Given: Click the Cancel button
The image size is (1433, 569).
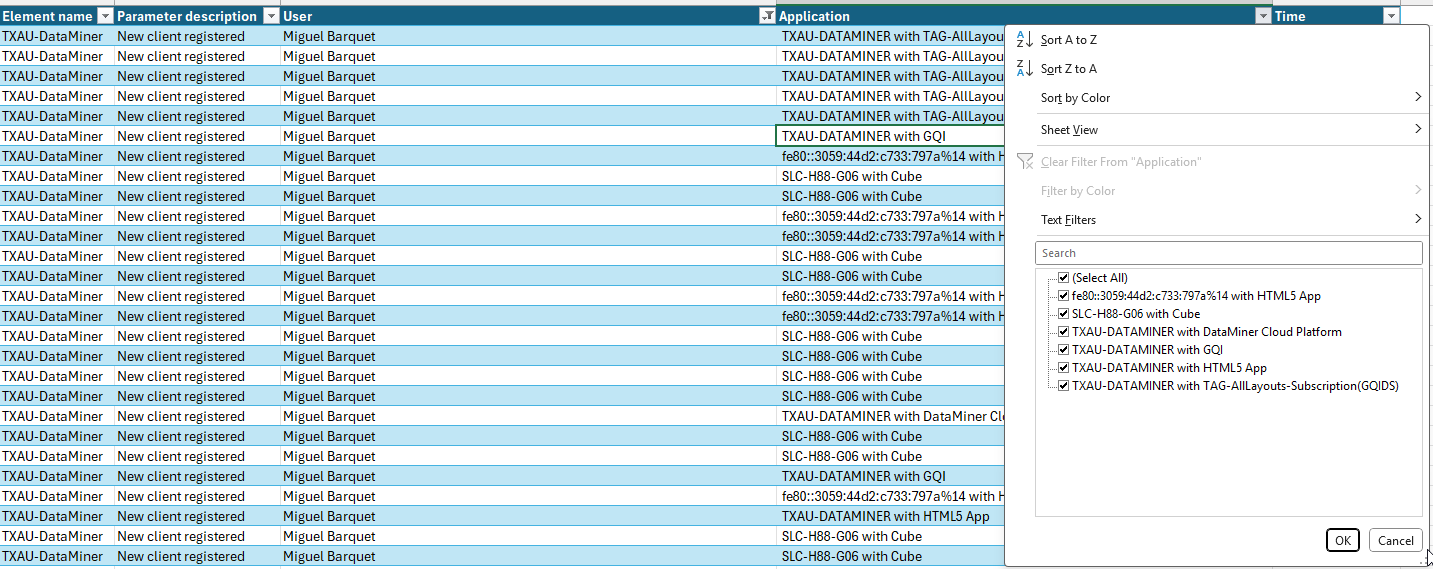Looking at the screenshot, I should pos(1395,541).
